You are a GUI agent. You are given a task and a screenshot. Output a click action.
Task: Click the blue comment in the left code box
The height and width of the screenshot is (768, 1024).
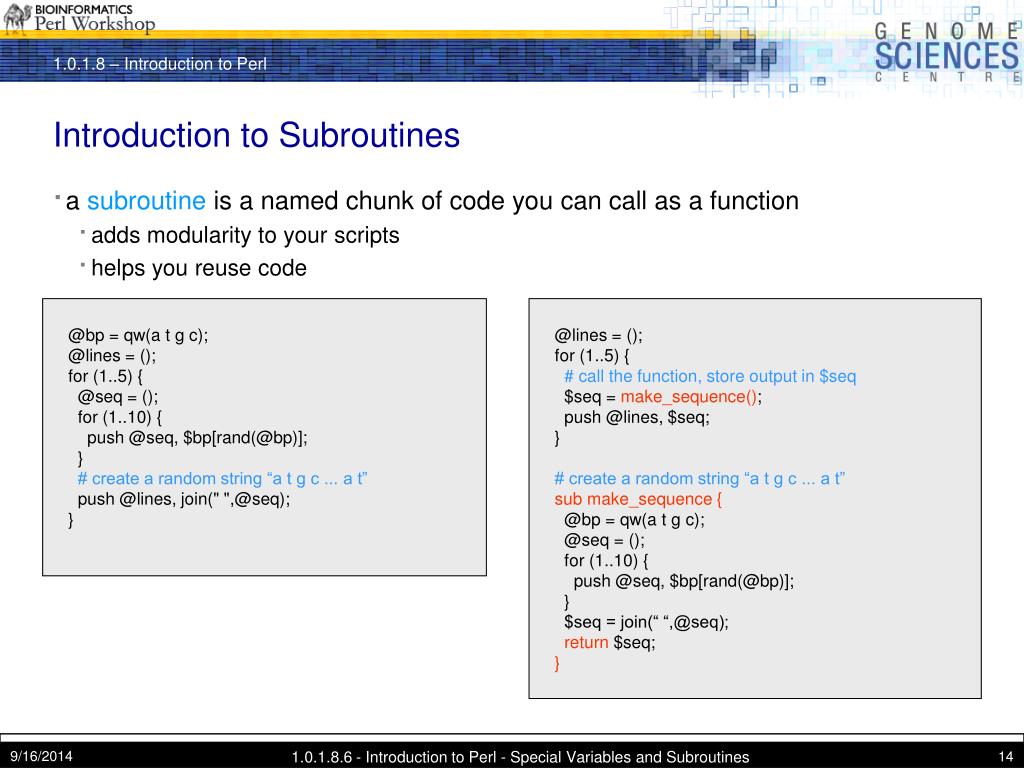pos(222,479)
